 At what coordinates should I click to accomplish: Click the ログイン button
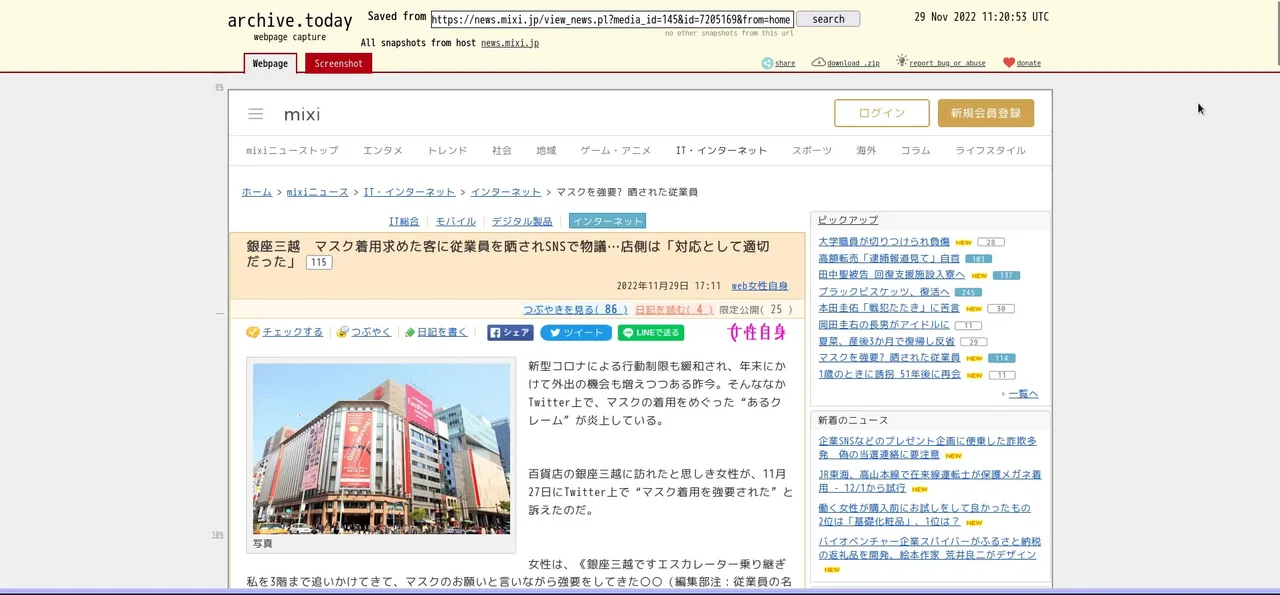tap(881, 113)
